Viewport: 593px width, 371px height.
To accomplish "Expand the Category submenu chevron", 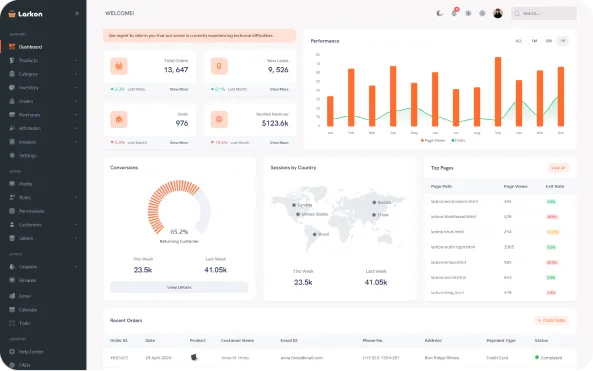I will pos(76,74).
